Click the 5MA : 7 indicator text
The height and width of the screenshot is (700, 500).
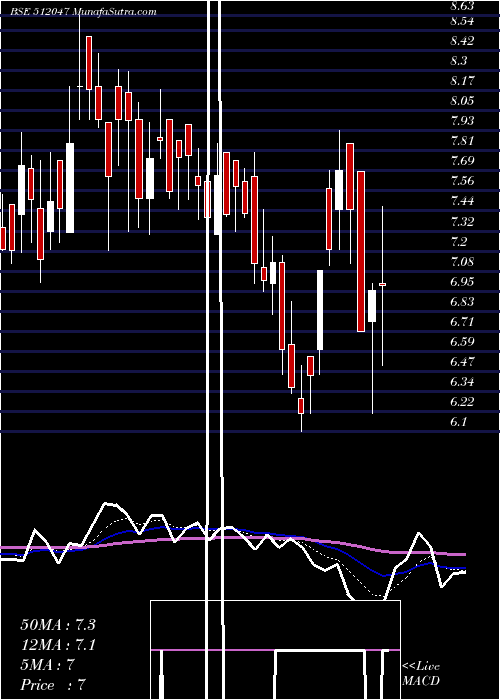tap(47, 665)
